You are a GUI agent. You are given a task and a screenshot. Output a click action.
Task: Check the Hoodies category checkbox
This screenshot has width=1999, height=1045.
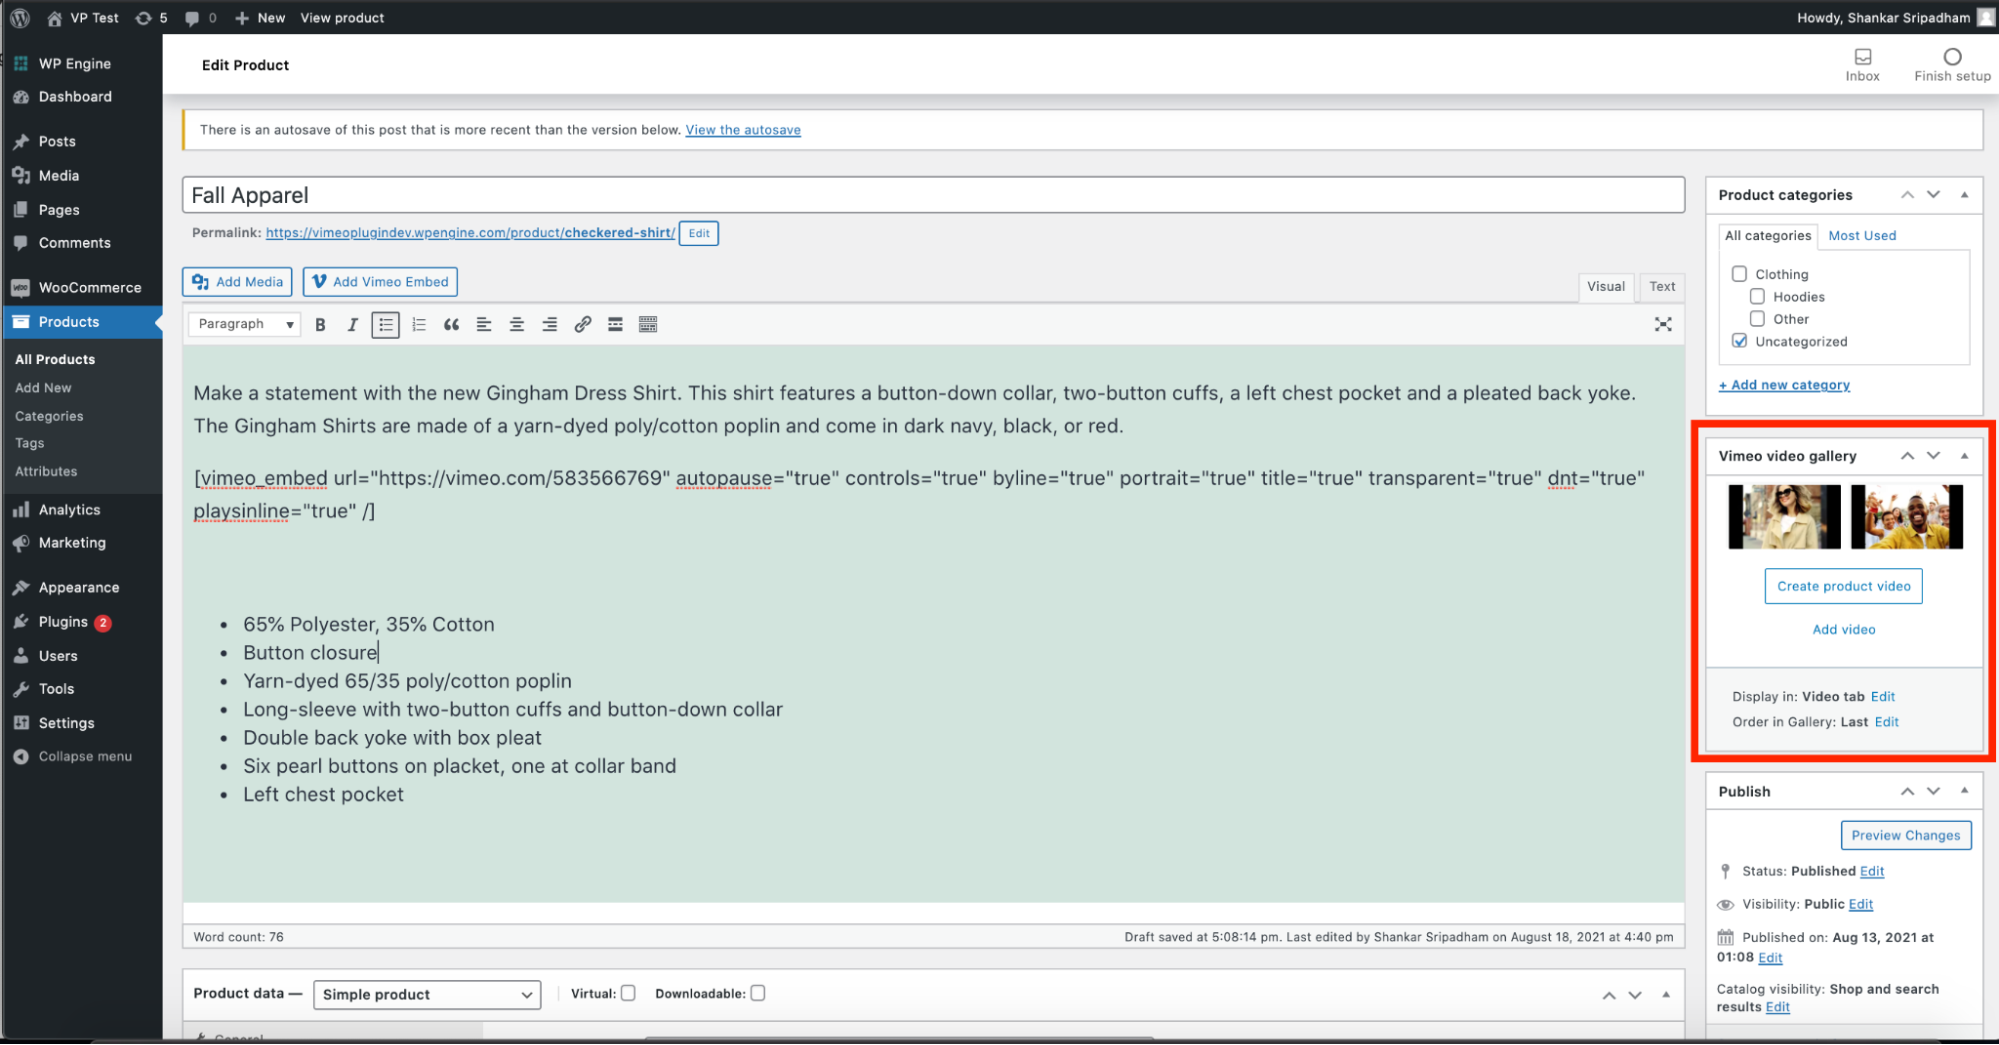1757,297
